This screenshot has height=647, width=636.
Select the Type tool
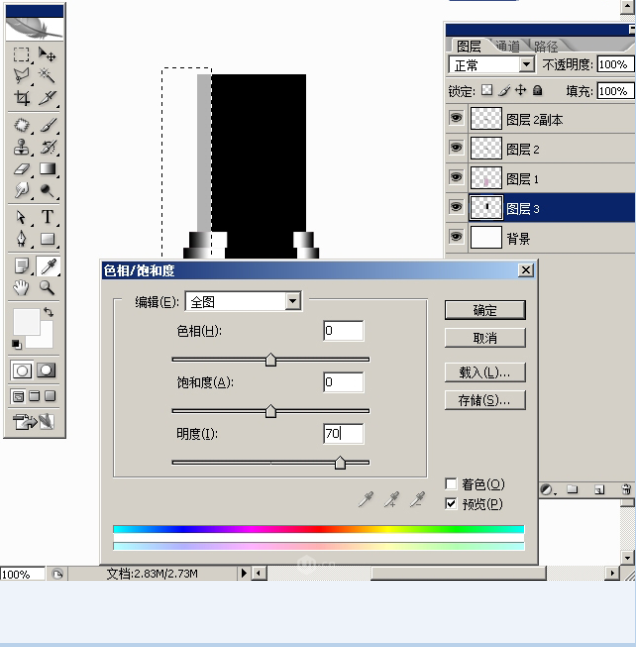click(x=47, y=217)
